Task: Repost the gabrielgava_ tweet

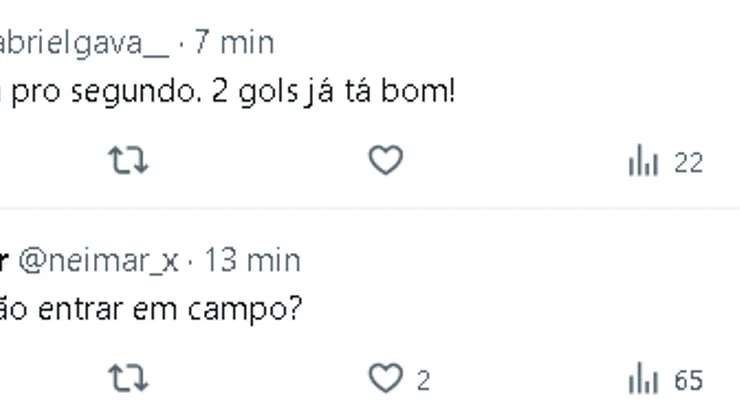Action: [128, 162]
